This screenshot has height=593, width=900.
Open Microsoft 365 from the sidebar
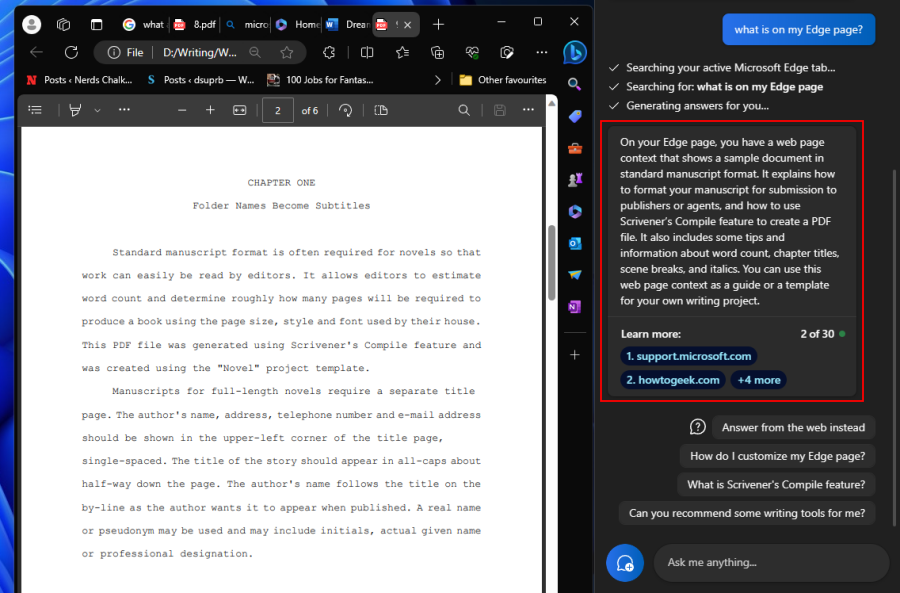[575, 211]
